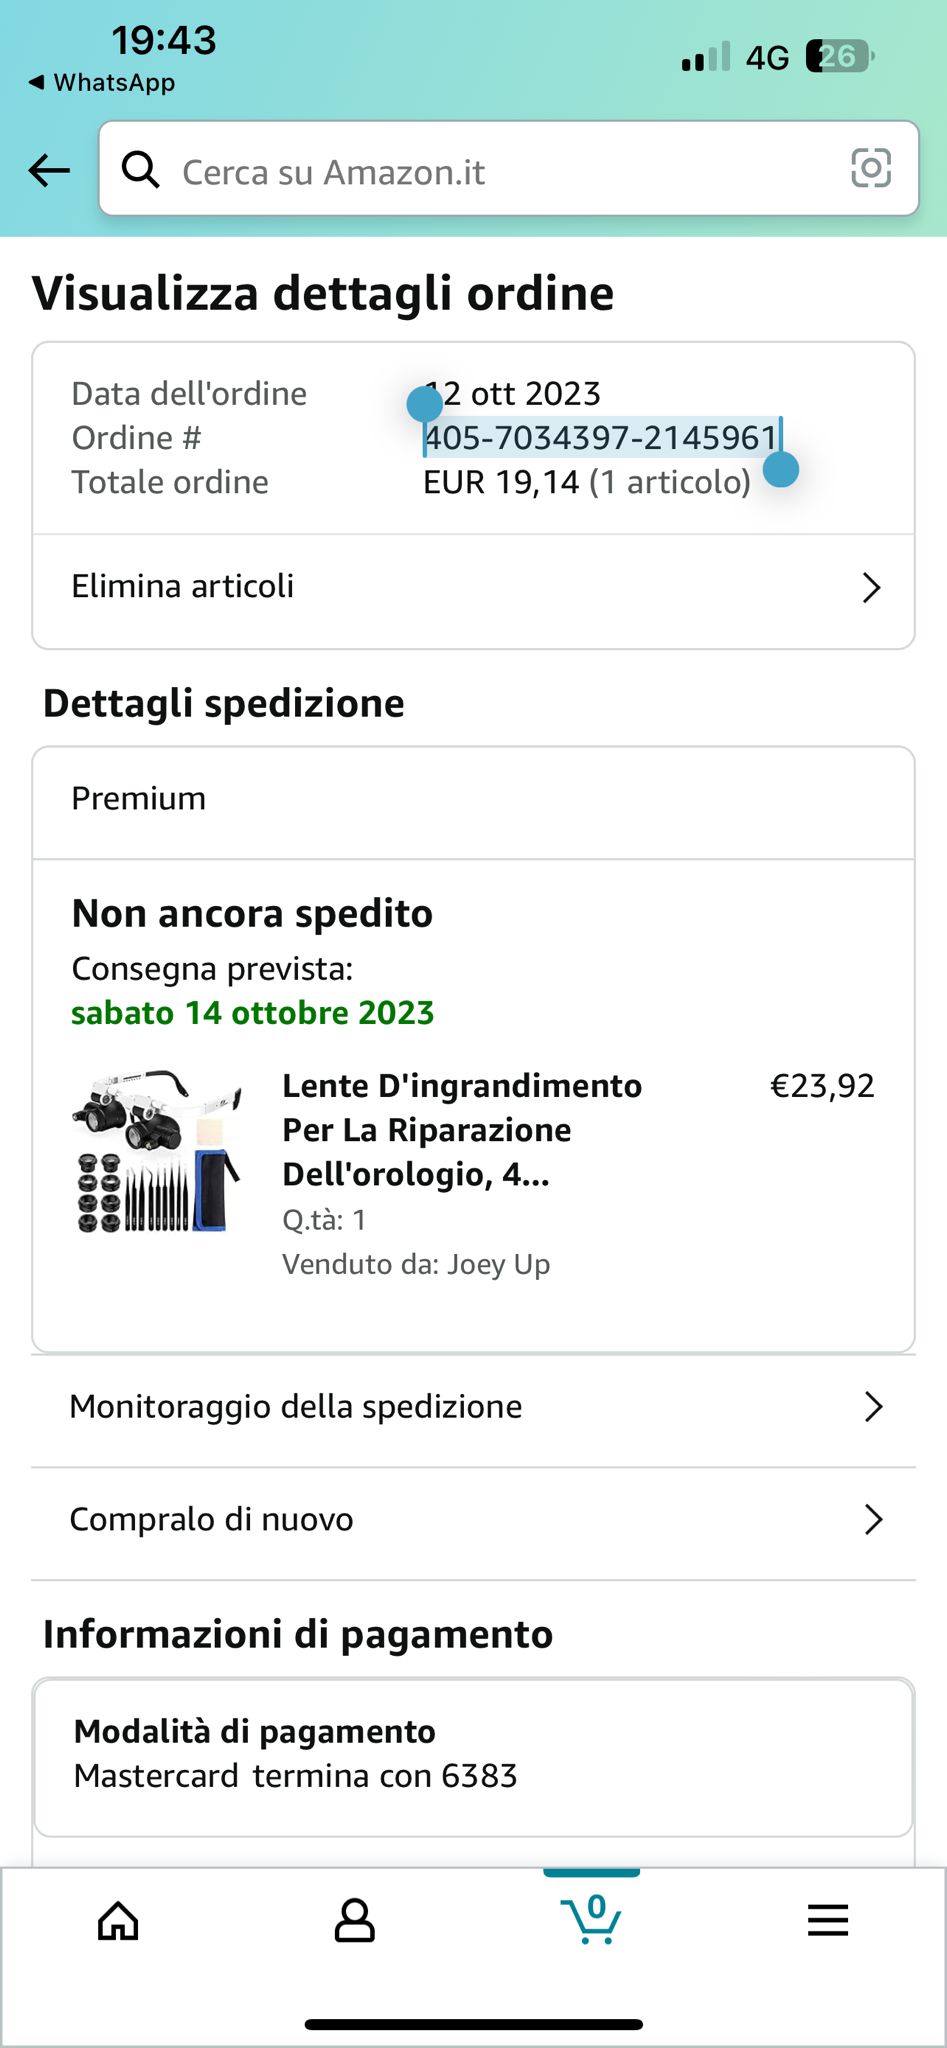Expand the Compralo di nuovo chevron
This screenshot has width=947, height=2048.
(x=873, y=1520)
